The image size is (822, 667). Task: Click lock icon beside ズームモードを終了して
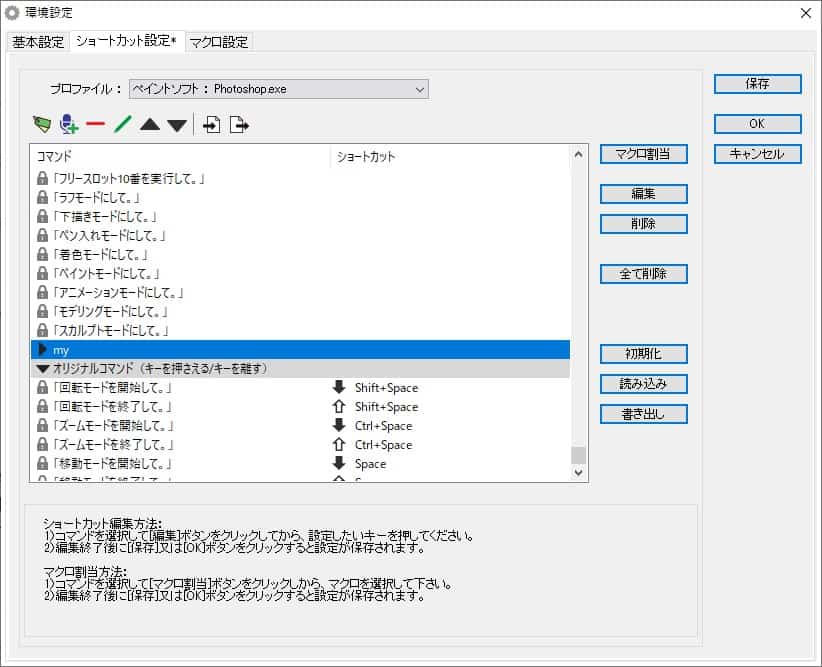[x=42, y=445]
